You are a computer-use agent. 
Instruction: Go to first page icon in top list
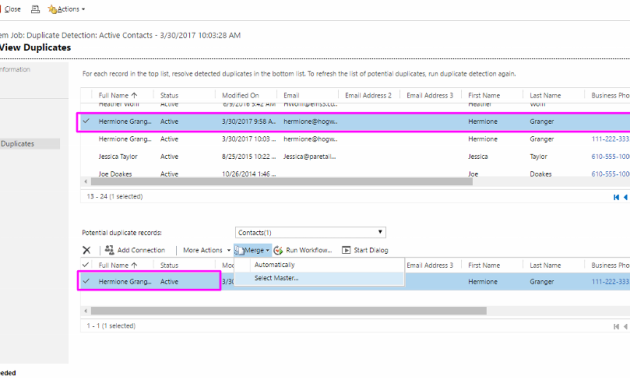616,197
